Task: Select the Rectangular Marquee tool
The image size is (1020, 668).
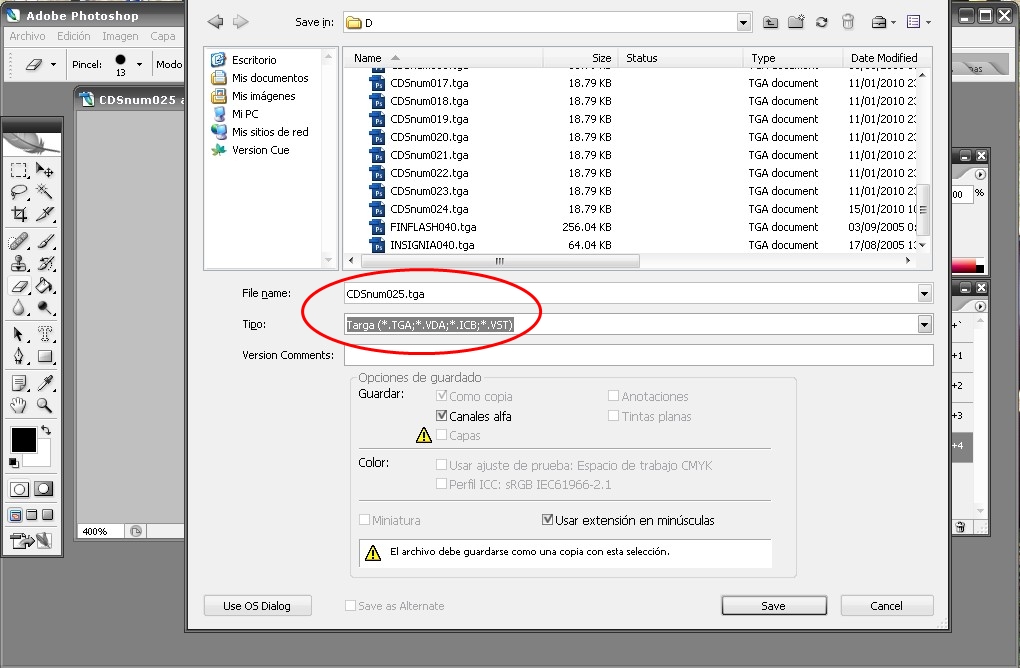Action: 19,170
